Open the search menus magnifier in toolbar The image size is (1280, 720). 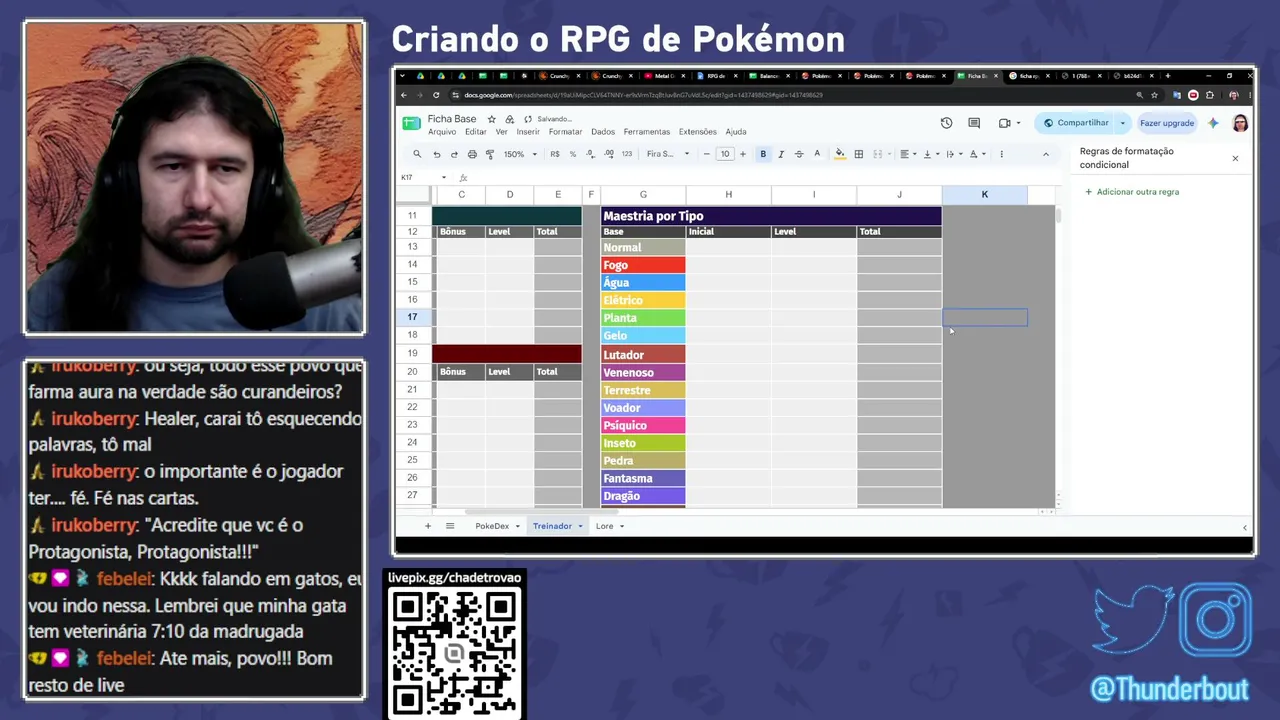tap(417, 154)
